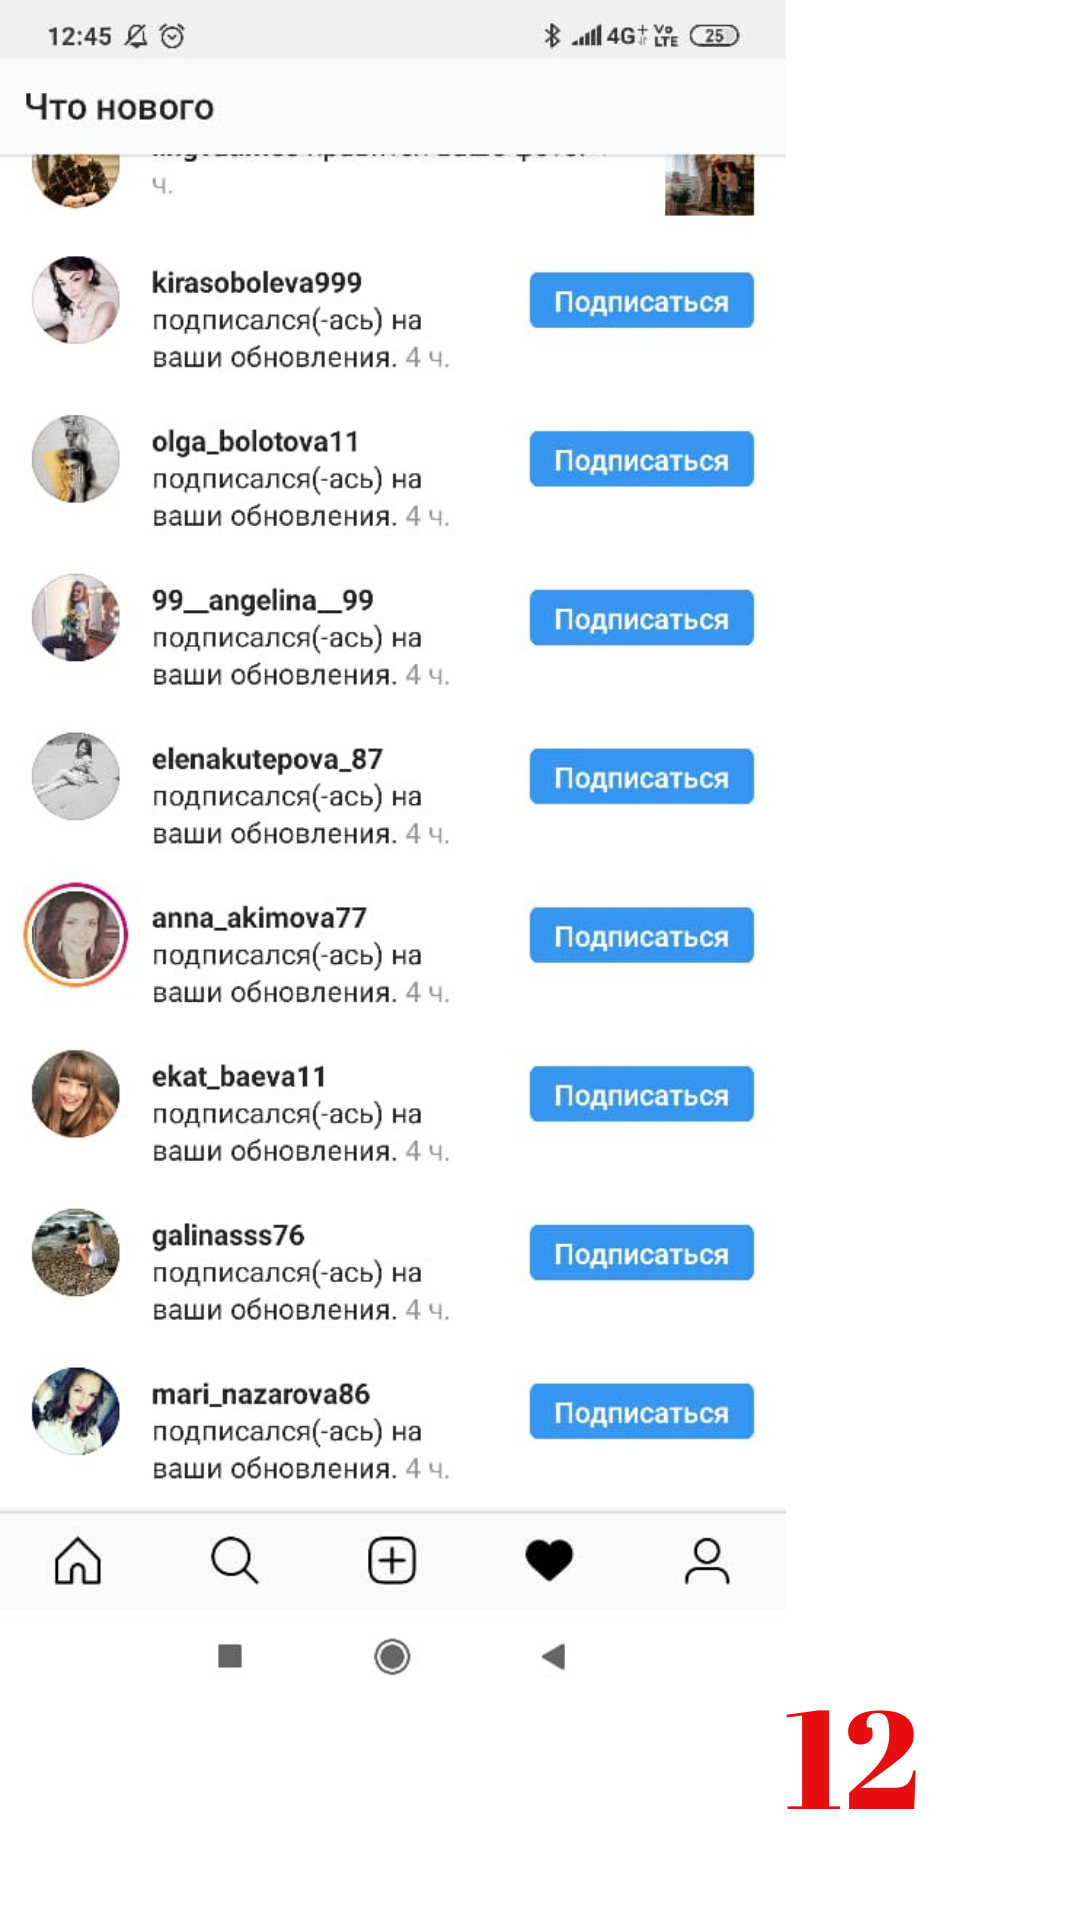Tap the new post plus icon

pyautogui.click(x=392, y=1560)
